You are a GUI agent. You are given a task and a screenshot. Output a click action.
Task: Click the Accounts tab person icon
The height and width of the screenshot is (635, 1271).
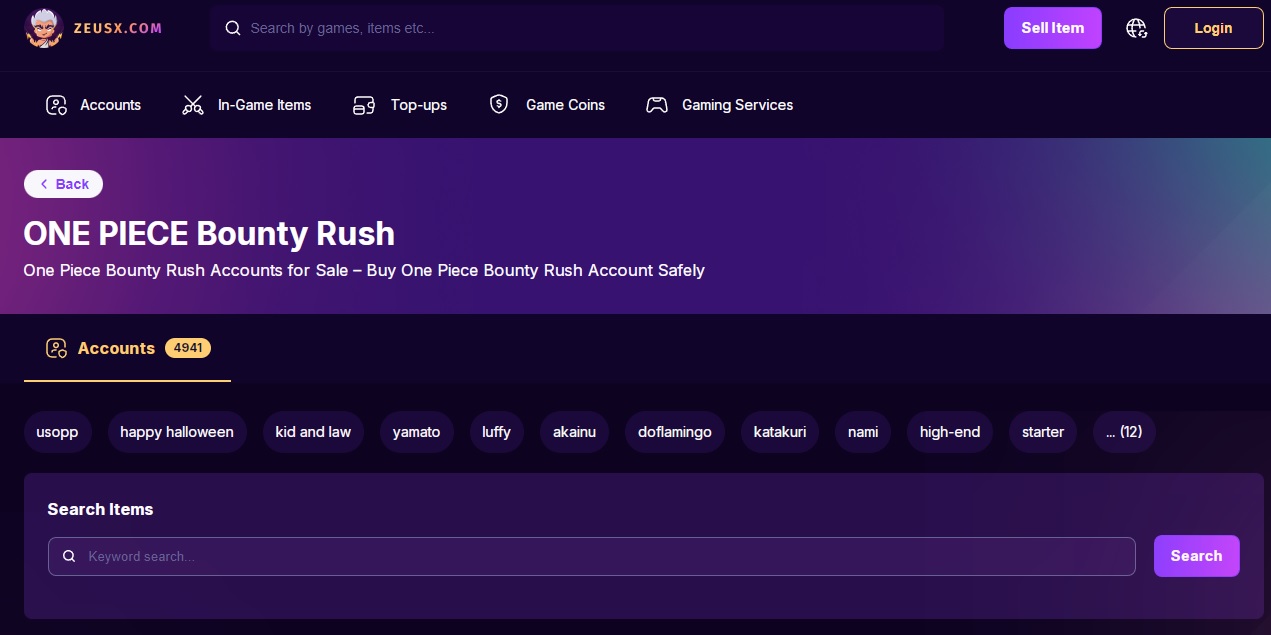click(x=56, y=348)
